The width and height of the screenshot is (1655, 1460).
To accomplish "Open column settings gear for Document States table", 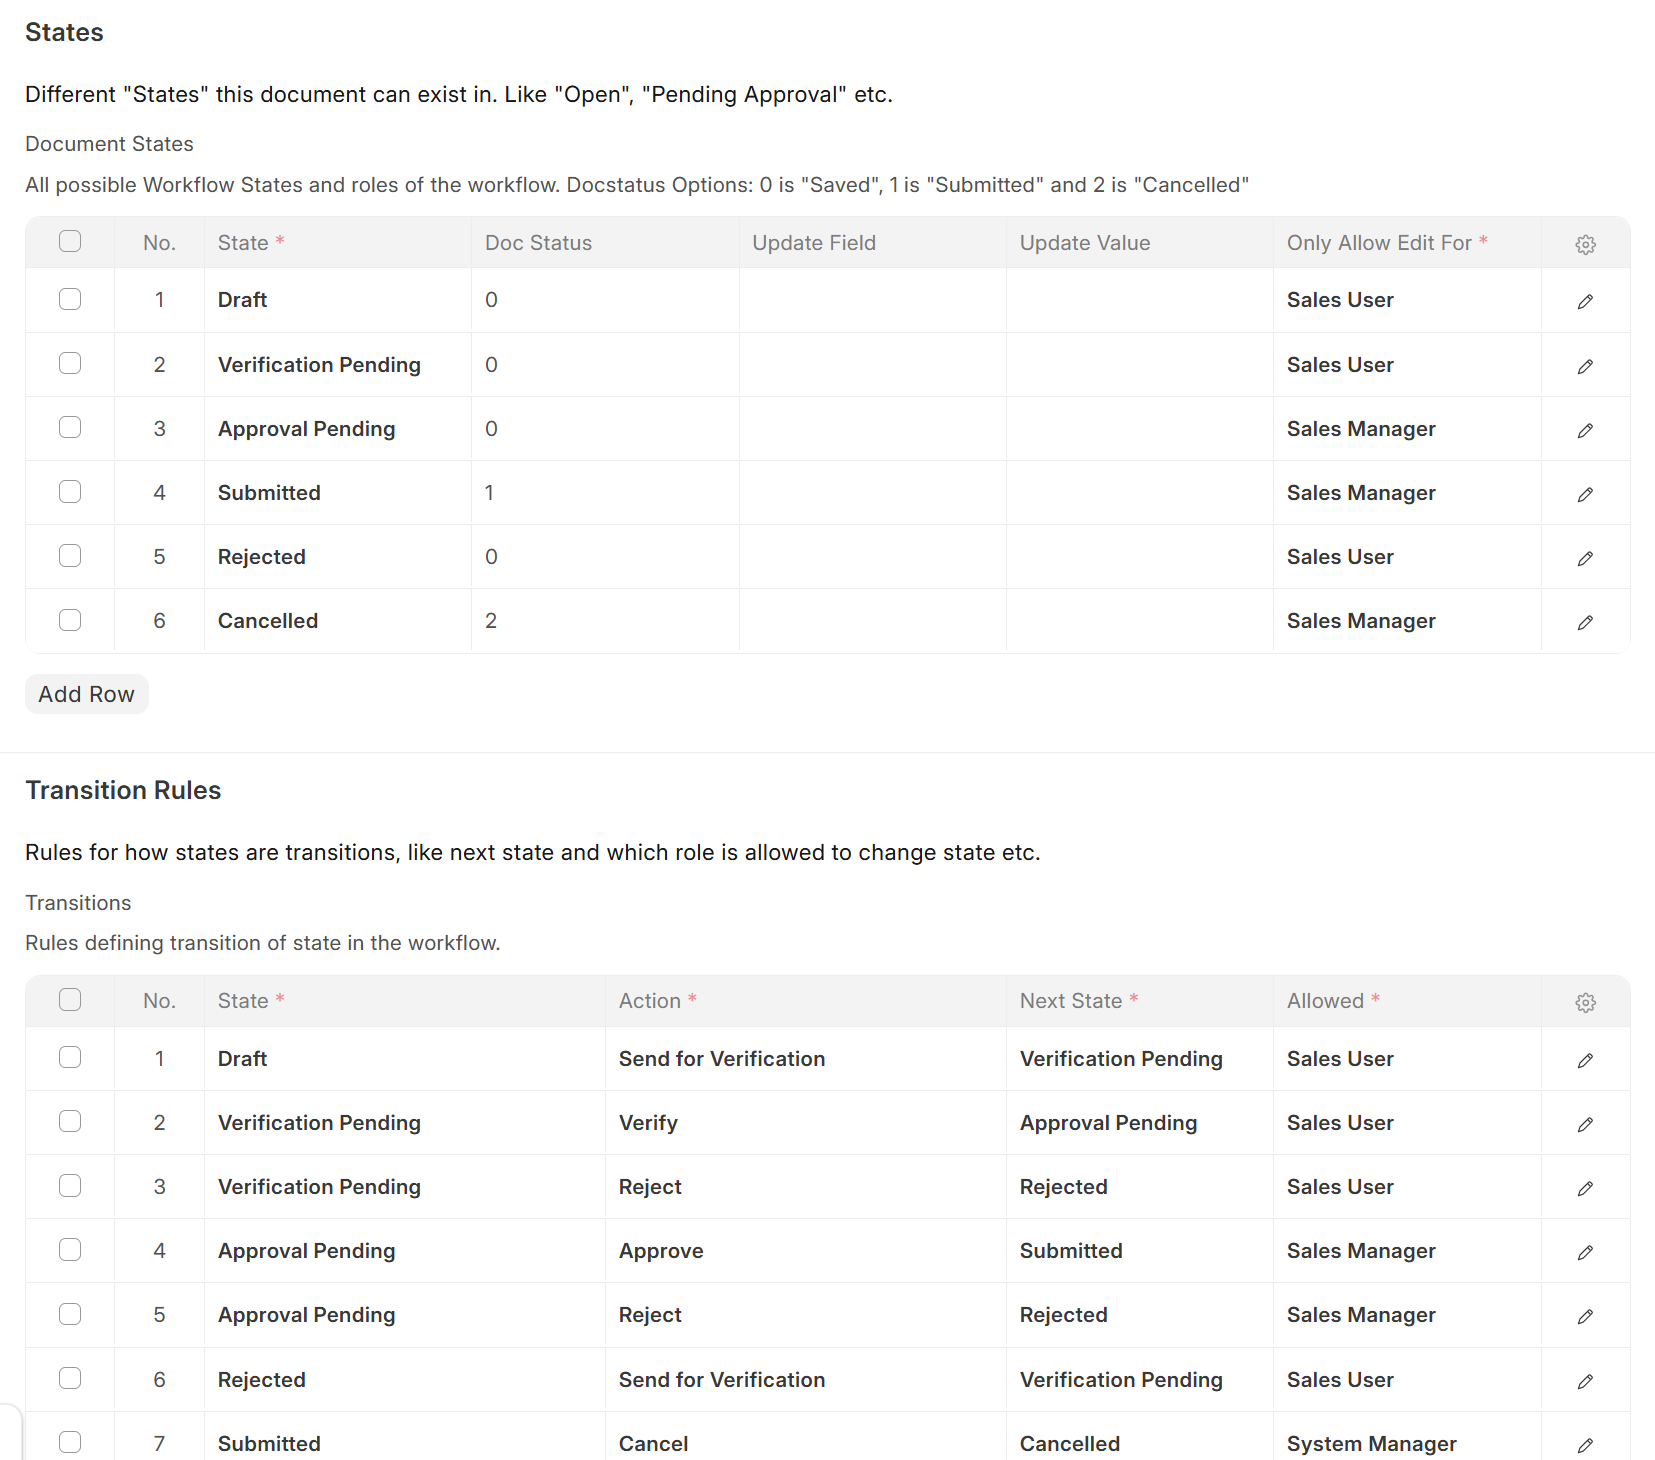I will coord(1585,244).
